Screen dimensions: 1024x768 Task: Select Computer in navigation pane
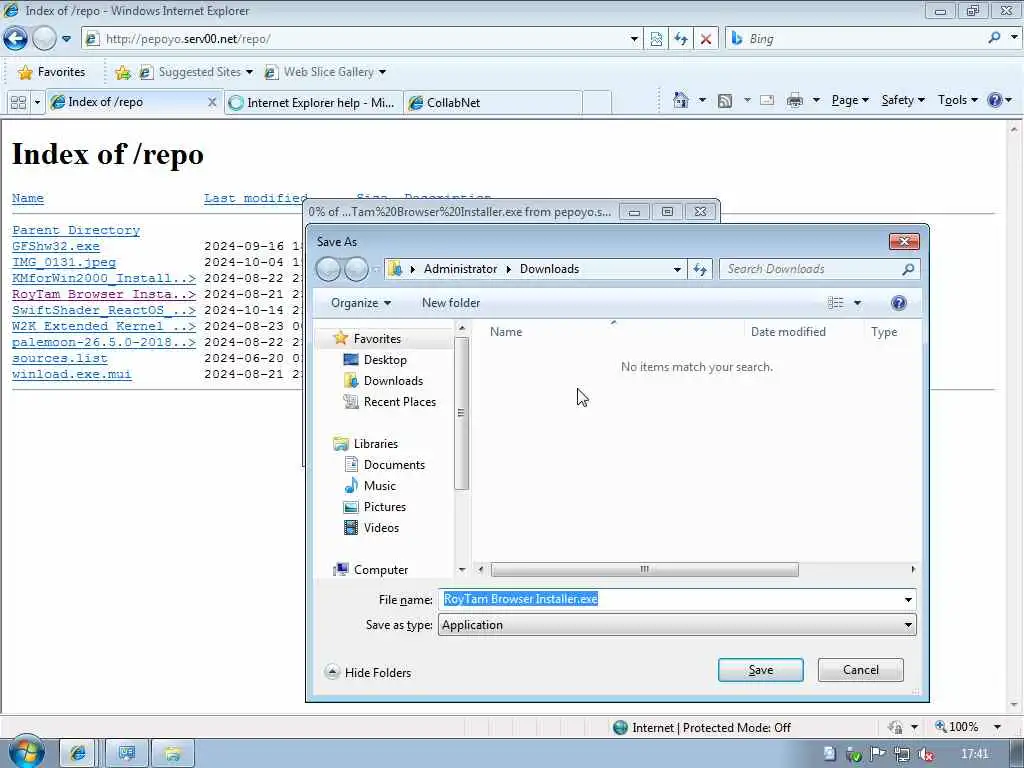coord(381,569)
